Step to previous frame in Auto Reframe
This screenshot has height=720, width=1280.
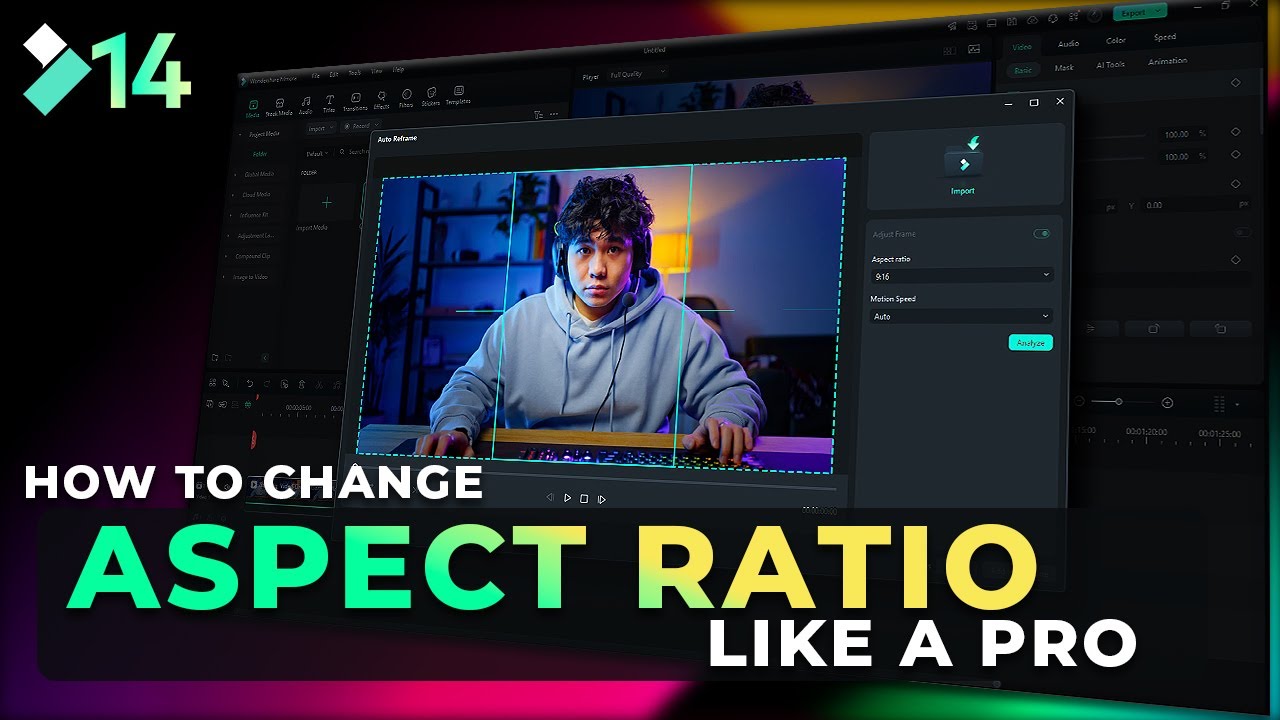549,497
